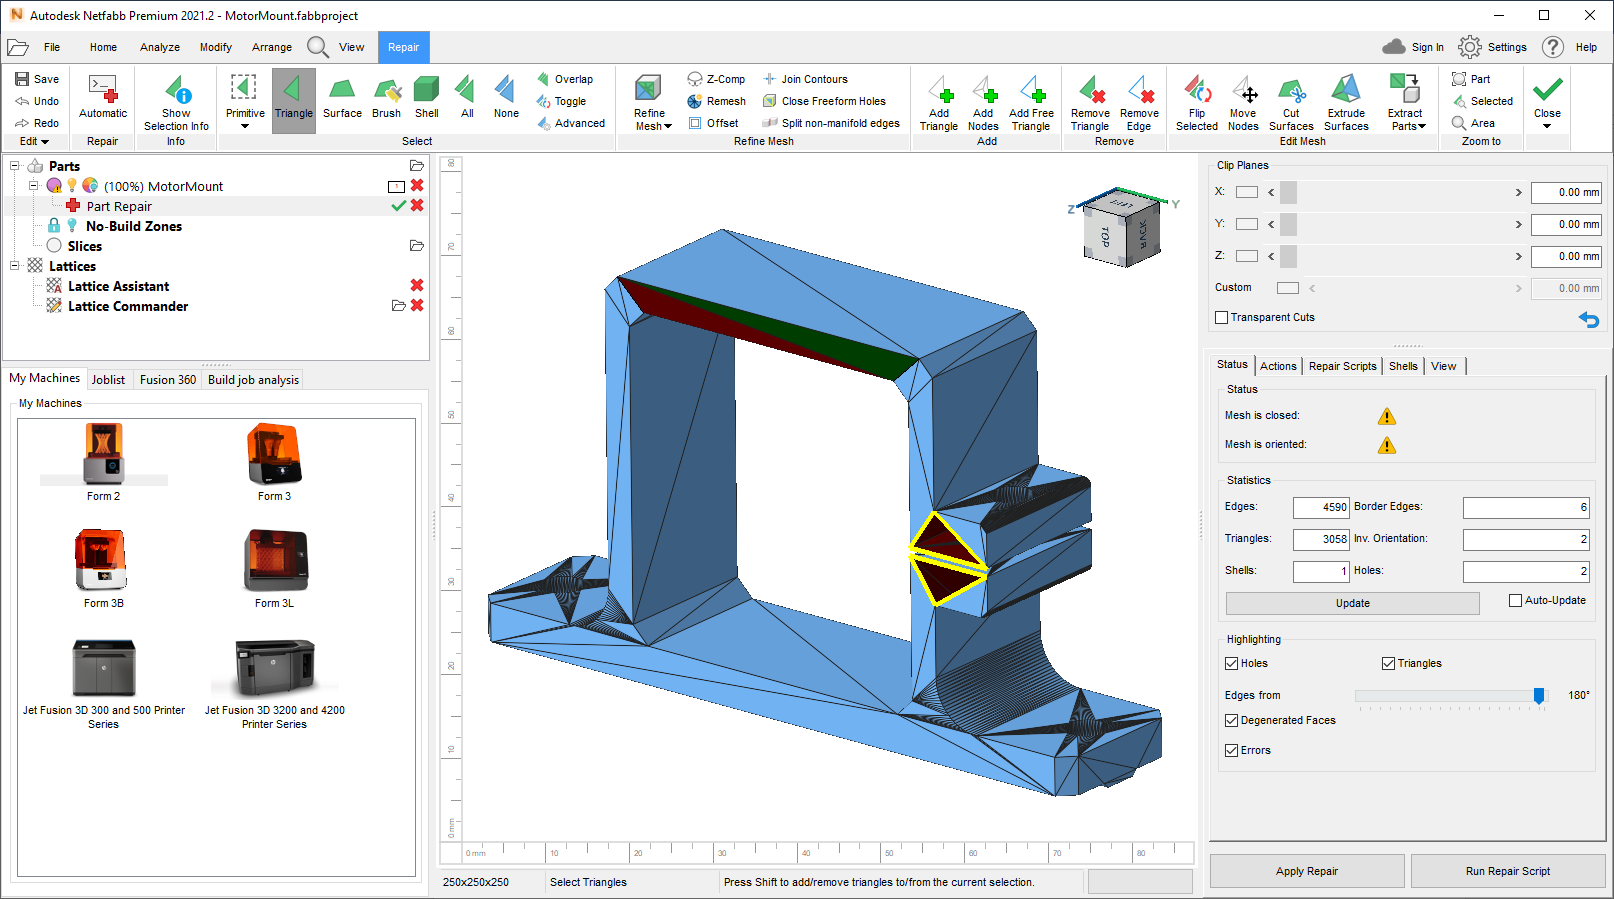
Task: Select the Form 3L printer thumbnail
Action: point(275,562)
